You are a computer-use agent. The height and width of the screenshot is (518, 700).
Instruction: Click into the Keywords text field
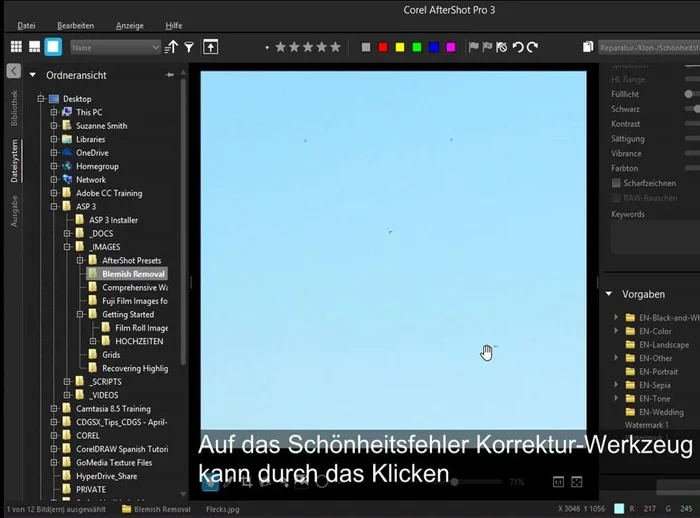655,238
